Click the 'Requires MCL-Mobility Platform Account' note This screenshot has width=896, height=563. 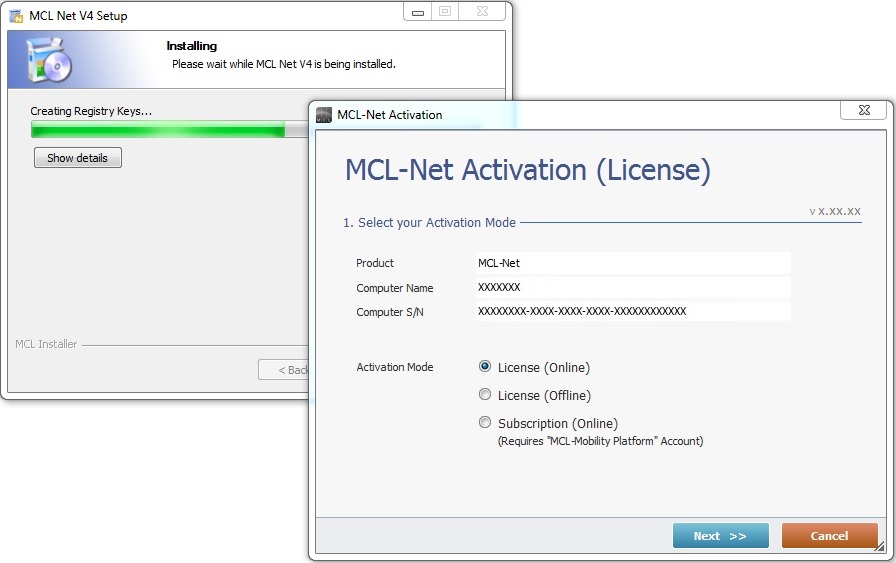coord(601,441)
